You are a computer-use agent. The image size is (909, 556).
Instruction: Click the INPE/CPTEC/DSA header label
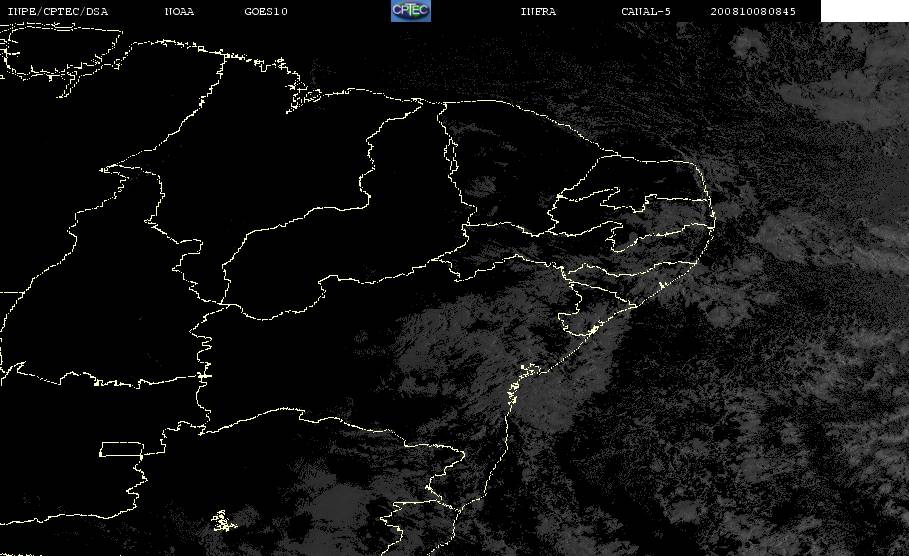tap(58, 11)
